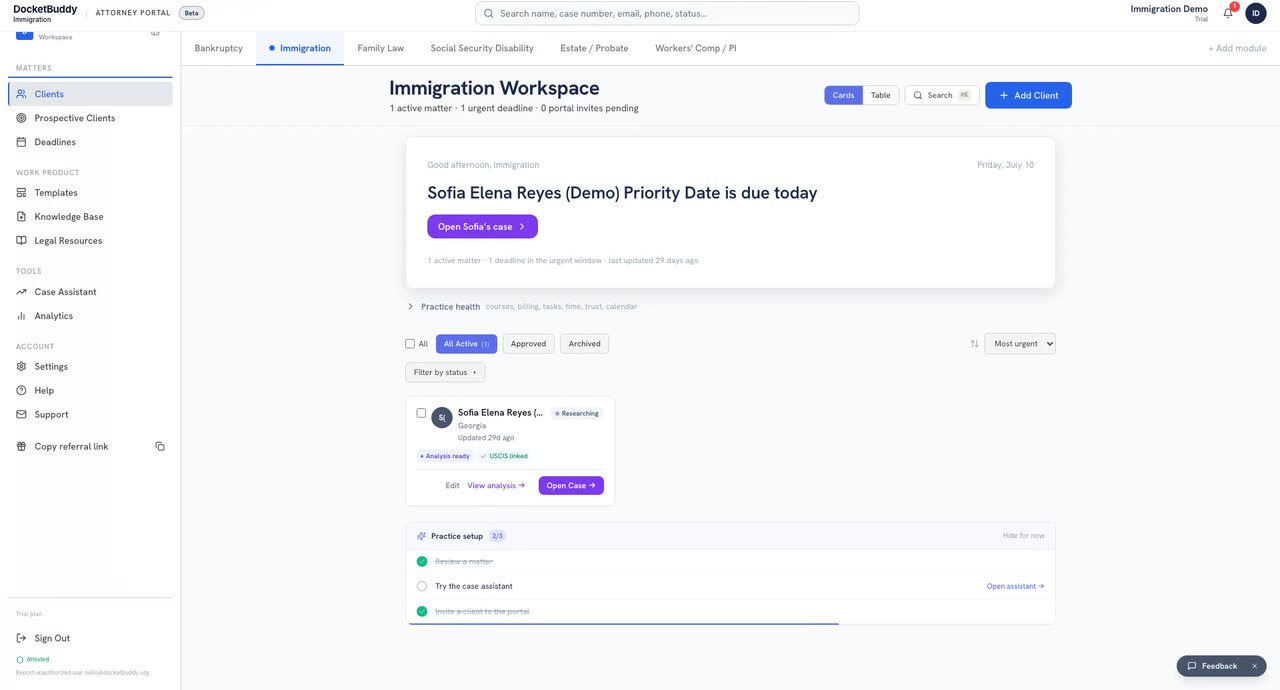Click the Case Assistant trend icon
1280x690 pixels.
[x=21, y=292]
